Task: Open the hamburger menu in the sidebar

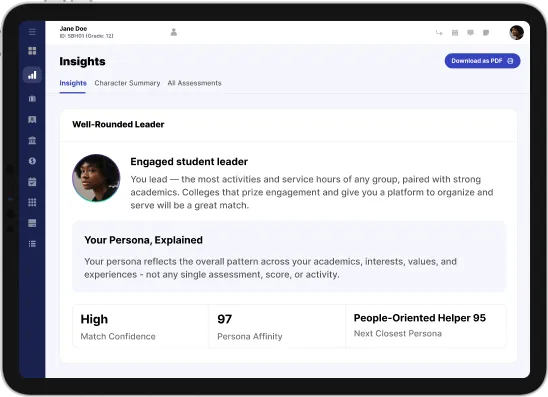Action: 32,32
